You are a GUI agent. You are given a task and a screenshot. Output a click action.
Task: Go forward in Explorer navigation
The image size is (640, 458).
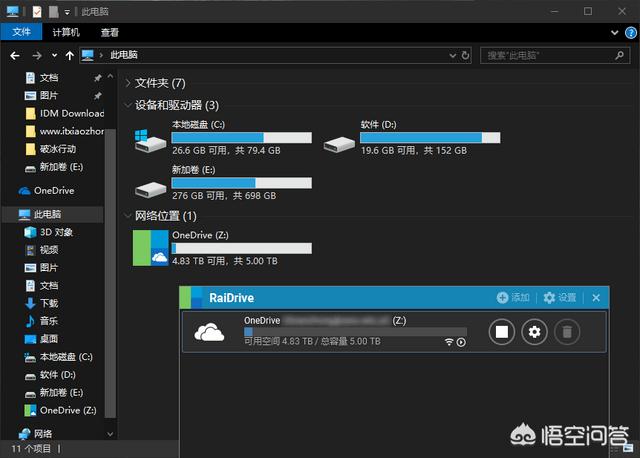[37, 56]
